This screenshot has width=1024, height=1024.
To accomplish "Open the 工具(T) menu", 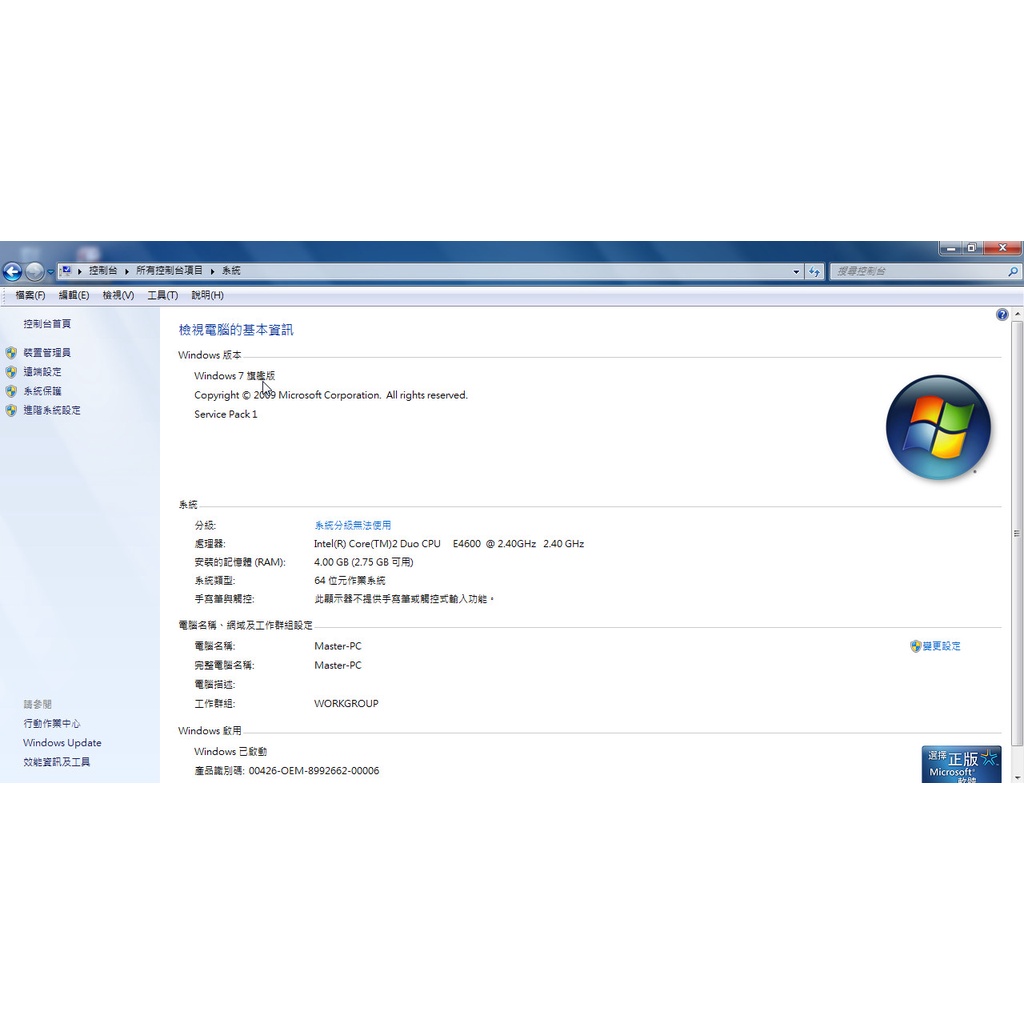I will click(162, 295).
